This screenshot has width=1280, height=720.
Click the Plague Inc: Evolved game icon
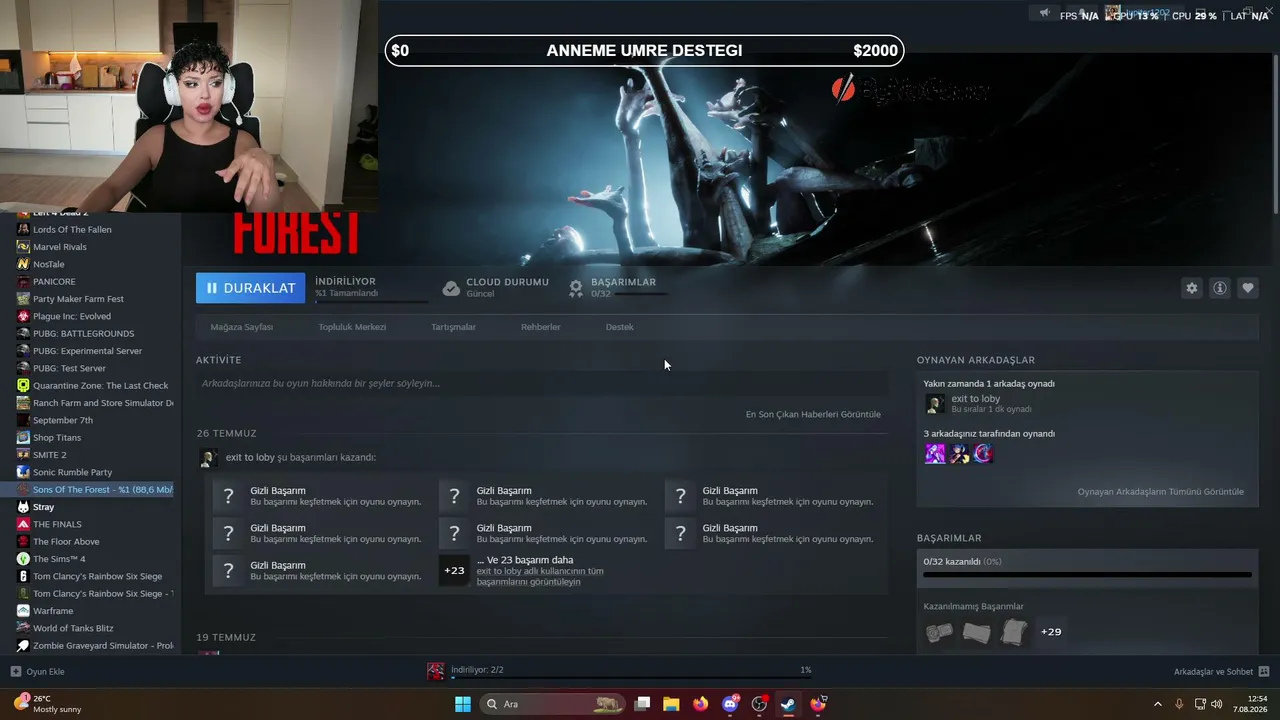point(23,316)
